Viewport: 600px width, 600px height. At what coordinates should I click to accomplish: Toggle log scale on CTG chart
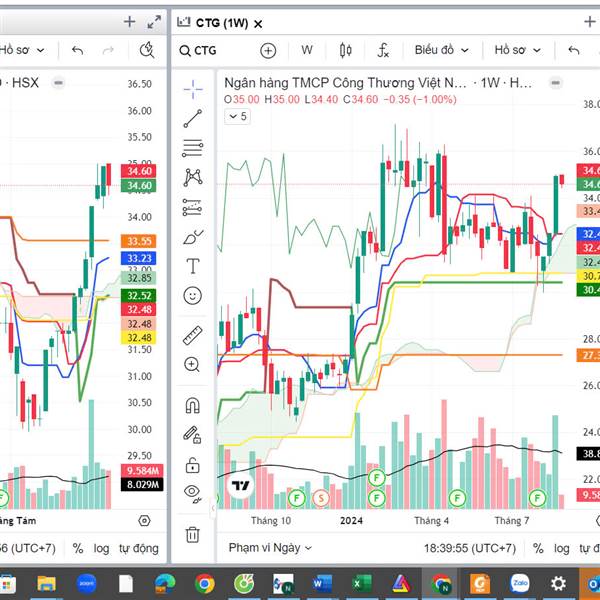pyautogui.click(x=561, y=548)
